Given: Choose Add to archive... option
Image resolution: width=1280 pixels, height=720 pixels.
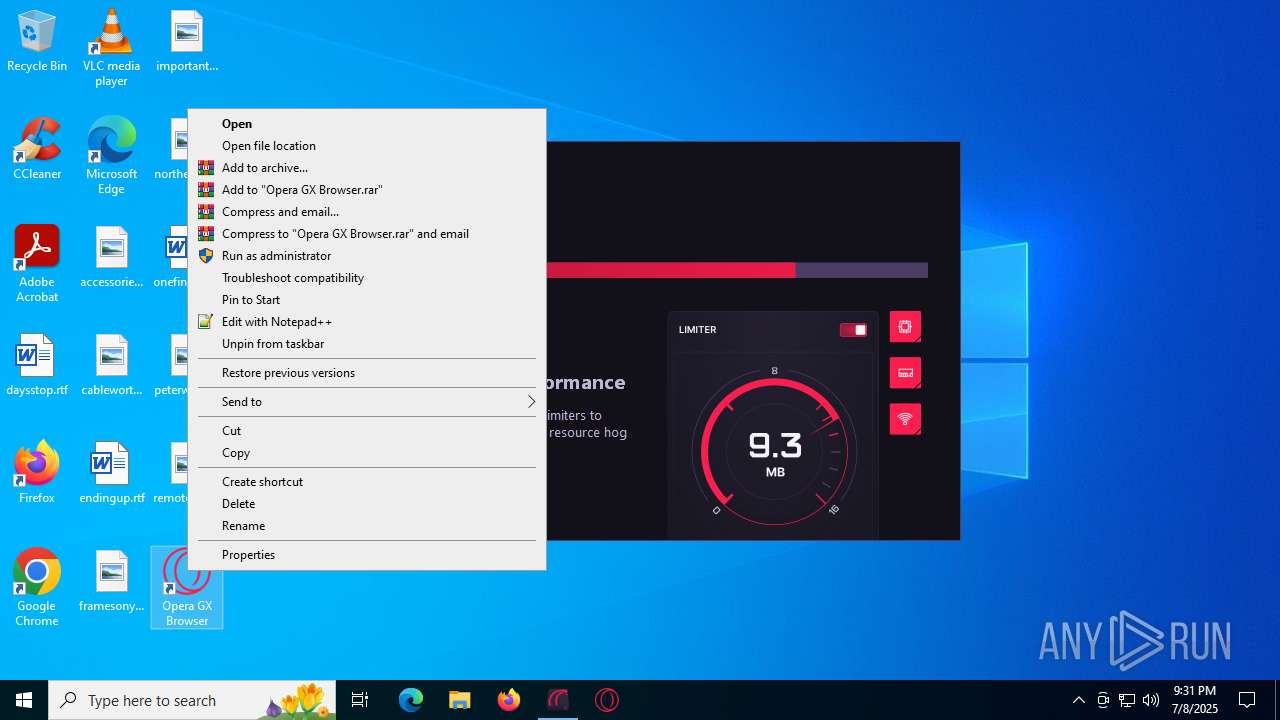Looking at the screenshot, I should click(x=367, y=168).
